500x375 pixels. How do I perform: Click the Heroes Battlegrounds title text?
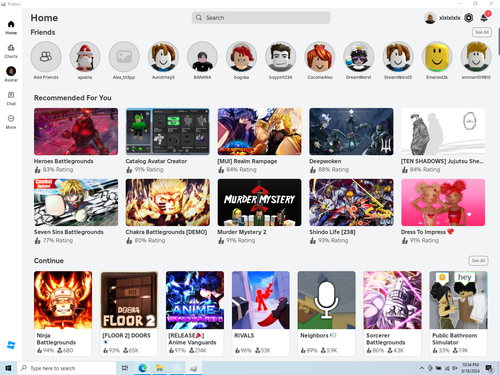[x=64, y=161]
